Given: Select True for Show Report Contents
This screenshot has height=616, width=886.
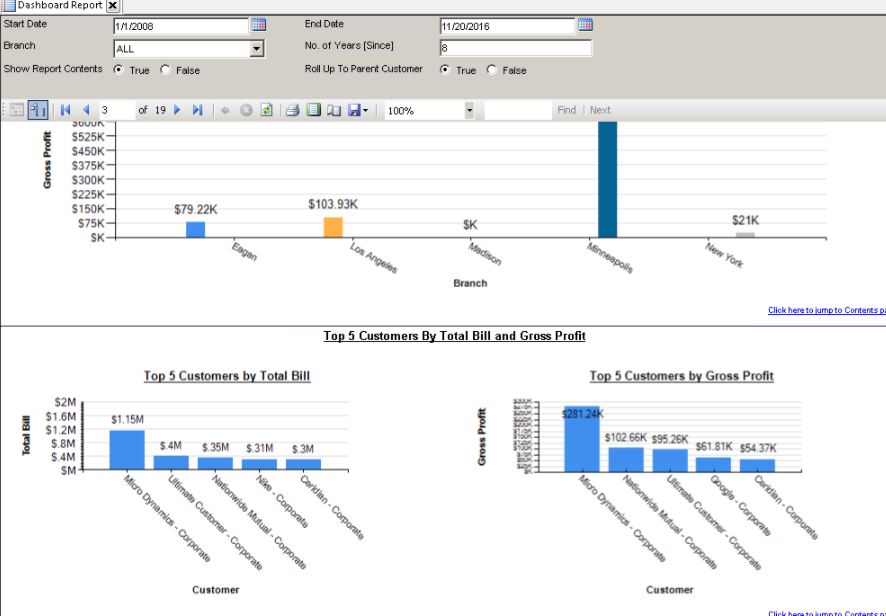Looking at the screenshot, I should pyautogui.click(x=118, y=70).
